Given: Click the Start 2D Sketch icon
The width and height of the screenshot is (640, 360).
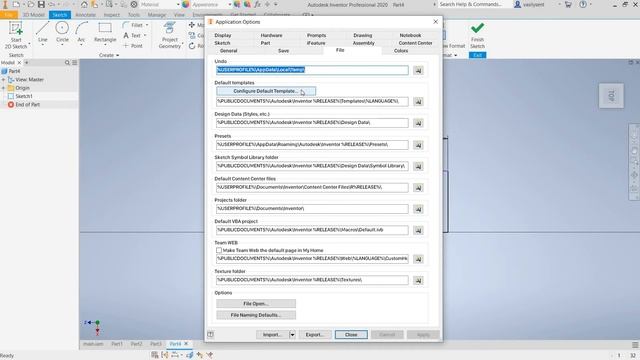Looking at the screenshot, I should pyautogui.click(x=16, y=29).
